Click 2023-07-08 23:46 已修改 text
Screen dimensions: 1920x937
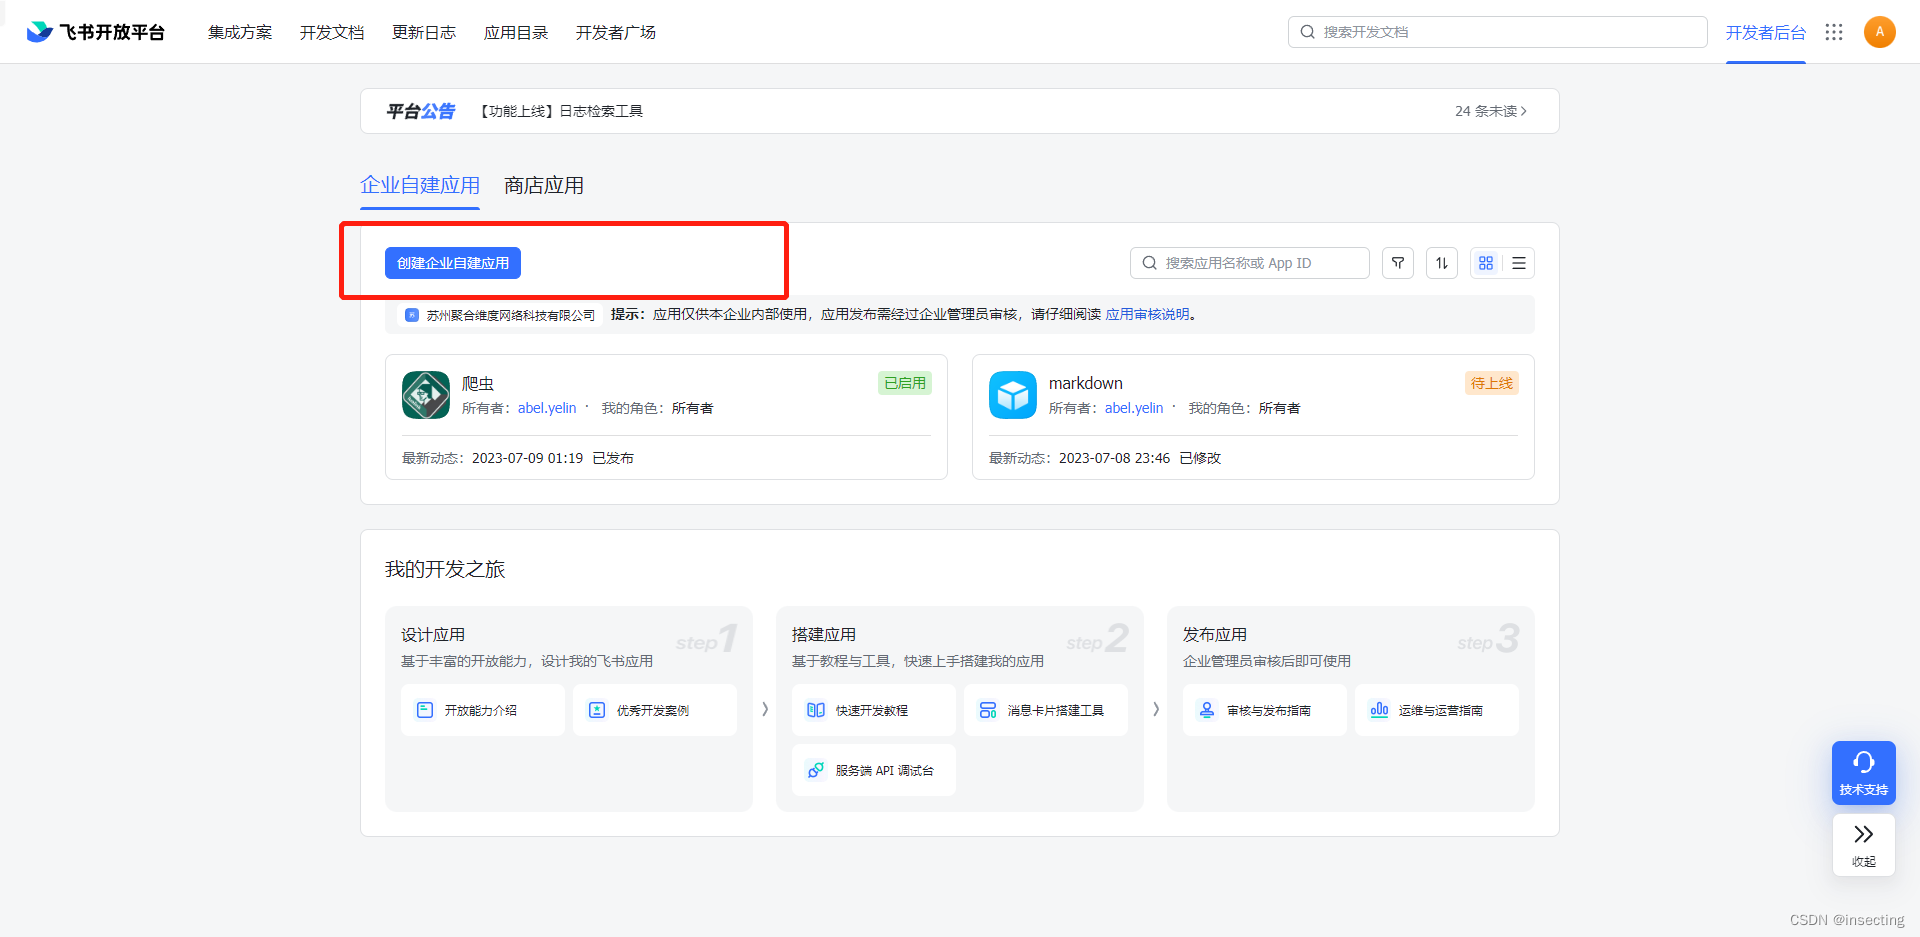point(1140,458)
